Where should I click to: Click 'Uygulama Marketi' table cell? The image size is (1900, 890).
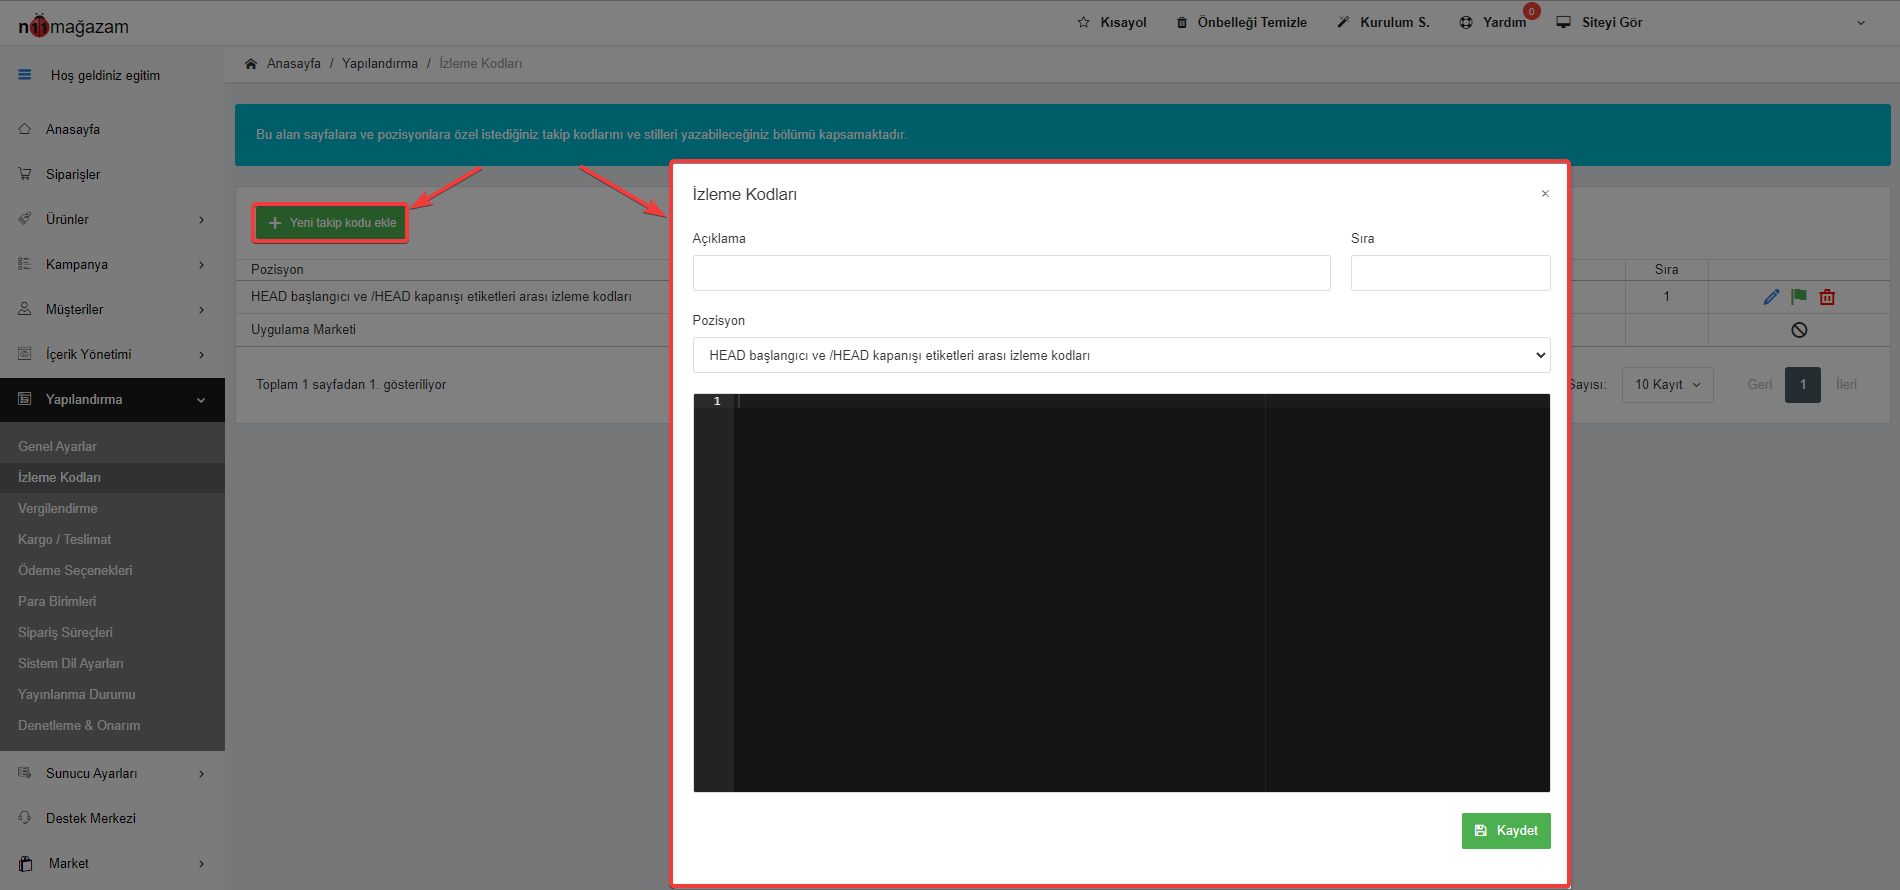pyautogui.click(x=303, y=330)
